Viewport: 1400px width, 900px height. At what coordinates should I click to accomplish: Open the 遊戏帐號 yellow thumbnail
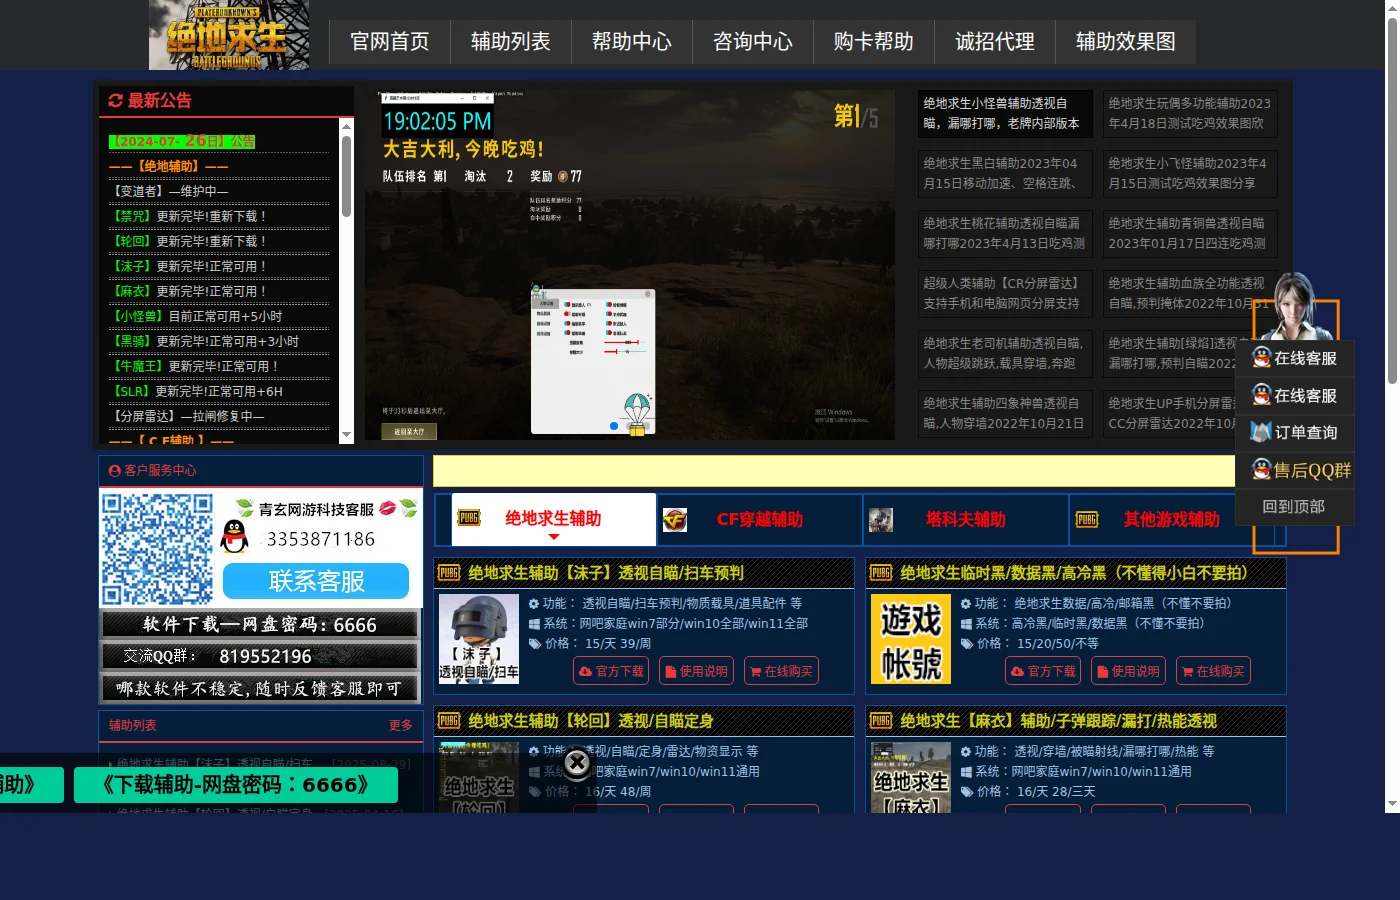coord(911,638)
